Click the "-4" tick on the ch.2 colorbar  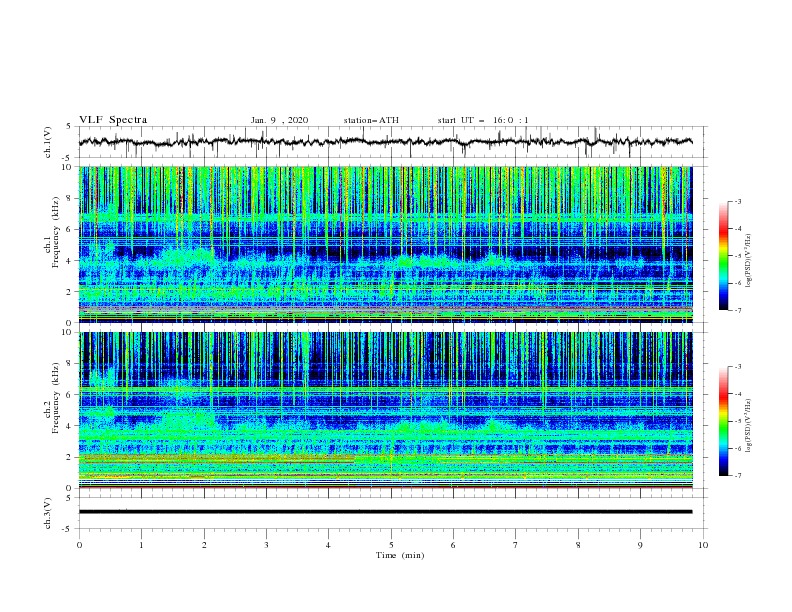coord(738,394)
